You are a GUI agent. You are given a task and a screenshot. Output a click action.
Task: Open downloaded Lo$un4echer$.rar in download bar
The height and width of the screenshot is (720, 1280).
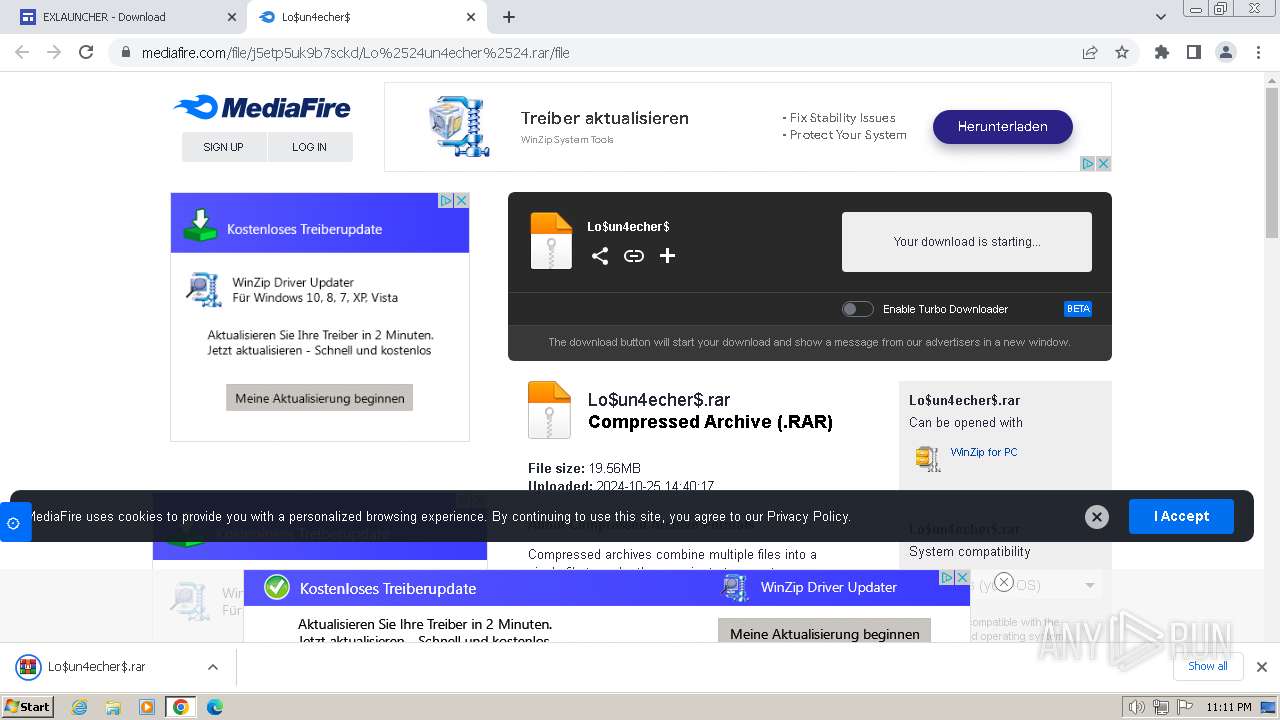coord(97,667)
